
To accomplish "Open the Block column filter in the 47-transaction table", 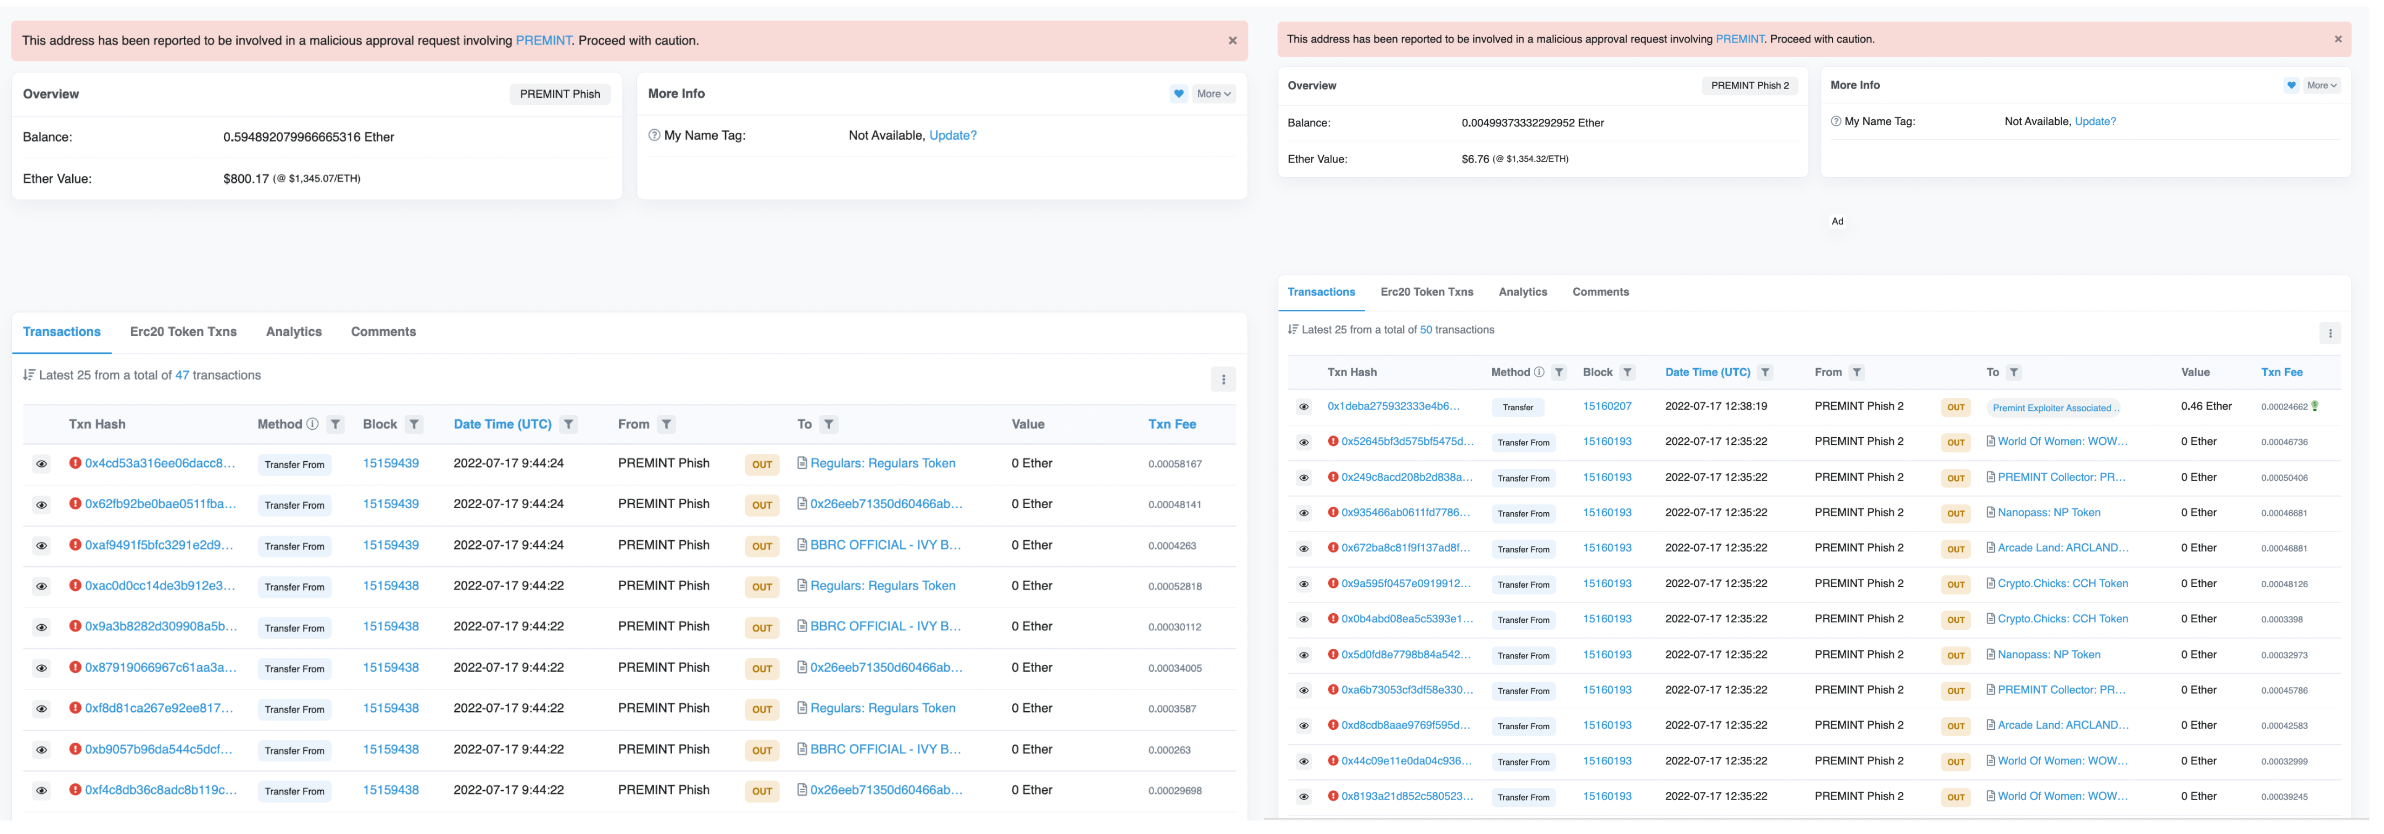I will 414,424.
